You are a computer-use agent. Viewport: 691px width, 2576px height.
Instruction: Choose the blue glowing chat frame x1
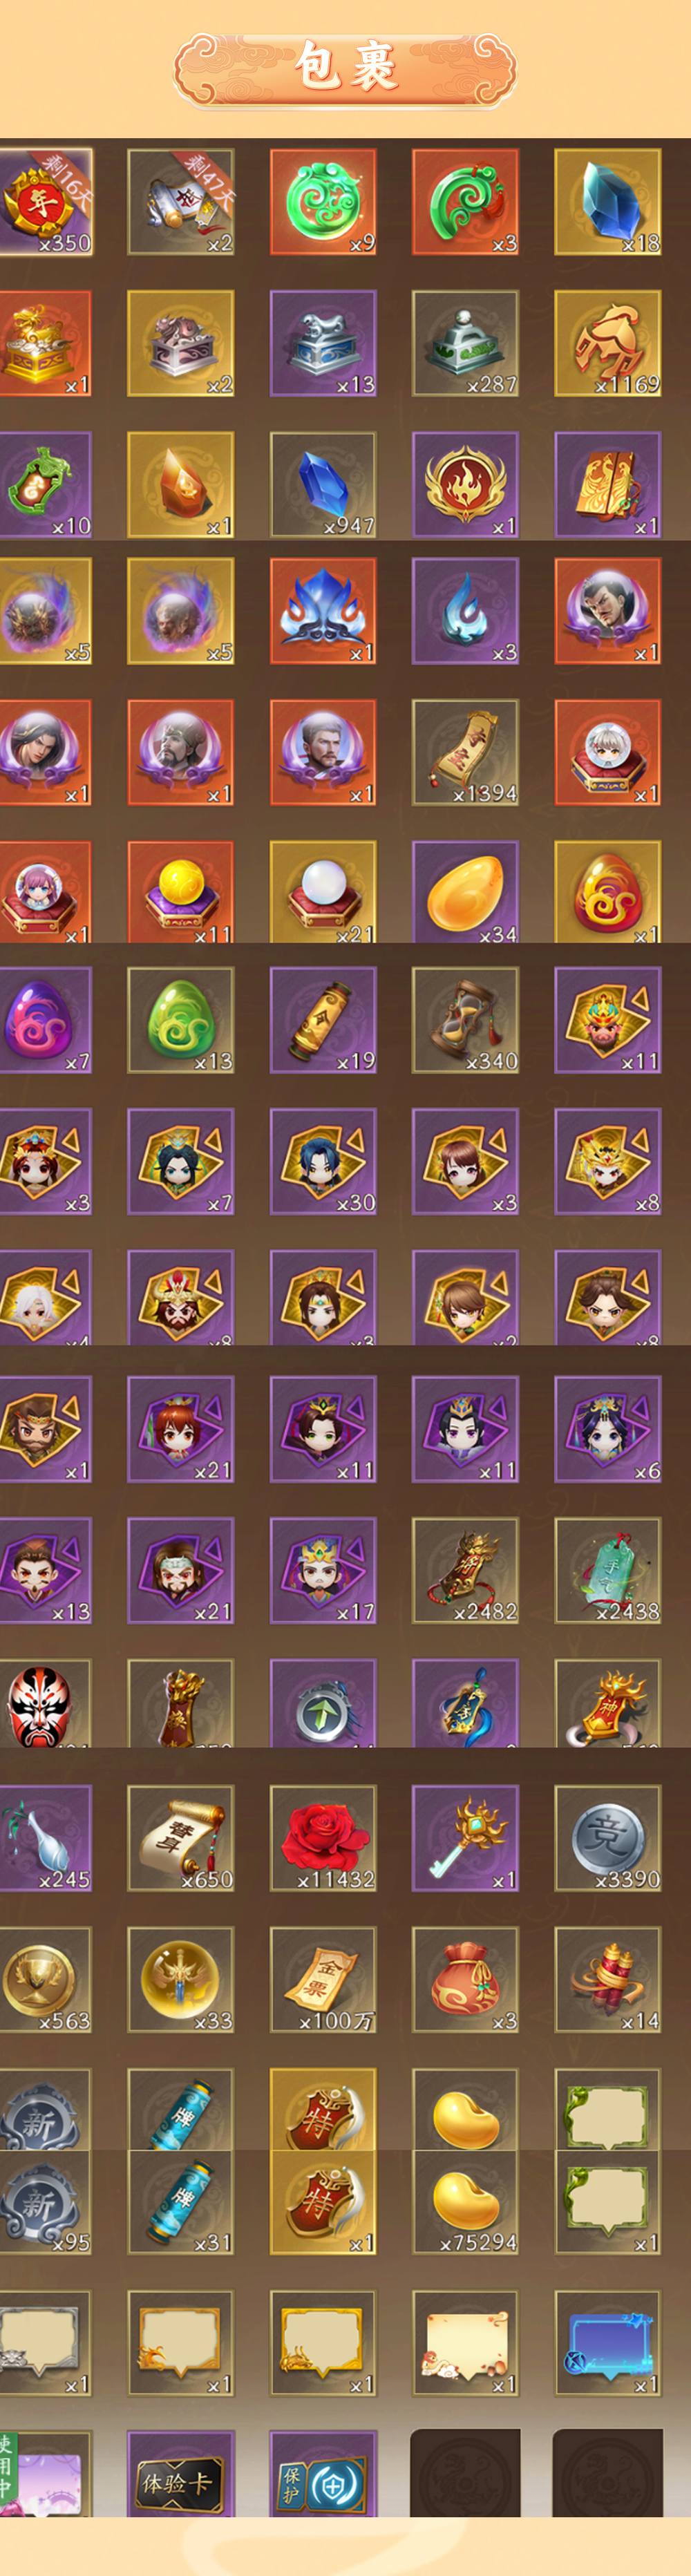607,2344
